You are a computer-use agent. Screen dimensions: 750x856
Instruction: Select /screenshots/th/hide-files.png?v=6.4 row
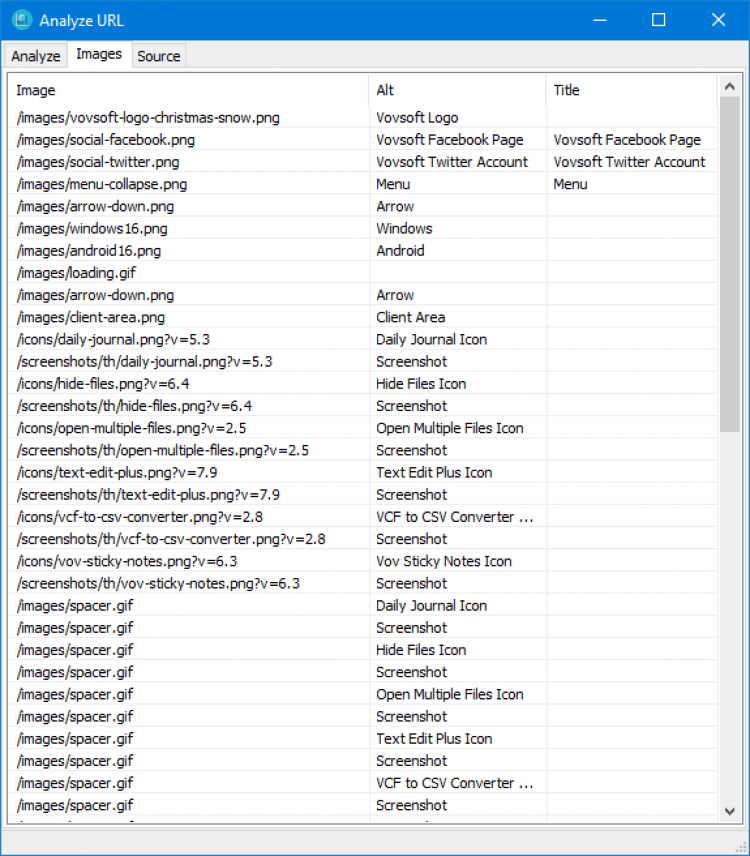click(x=363, y=406)
